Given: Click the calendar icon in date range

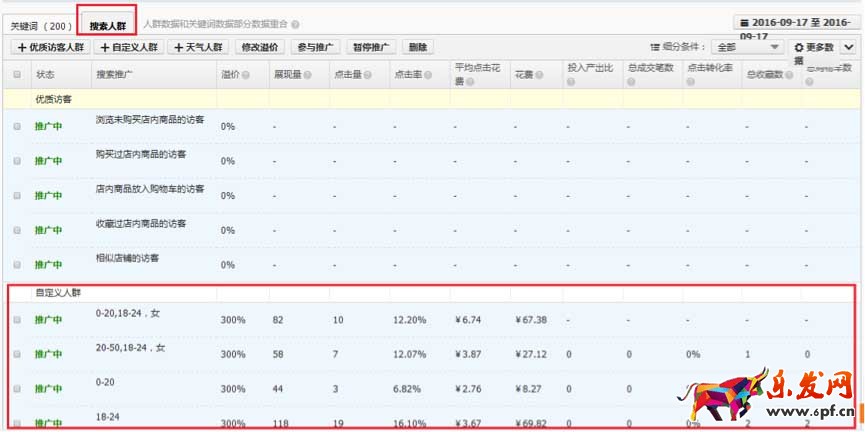Looking at the screenshot, I should tap(744, 22).
